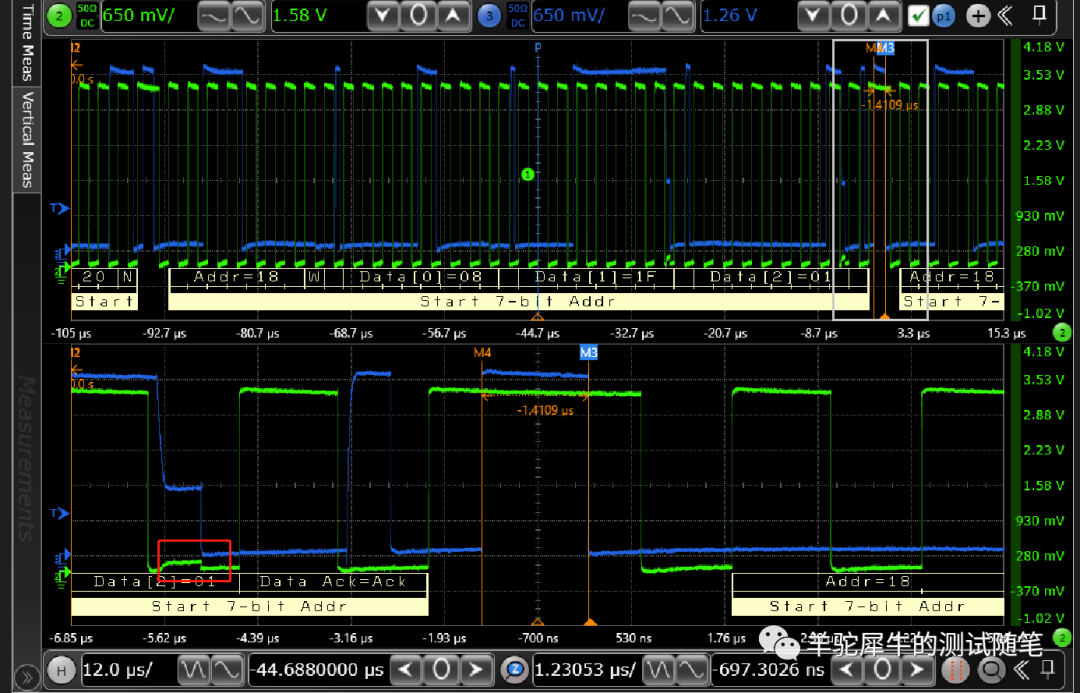1080x693 pixels.
Task: Shift main horizontal position left
Action: [405, 669]
